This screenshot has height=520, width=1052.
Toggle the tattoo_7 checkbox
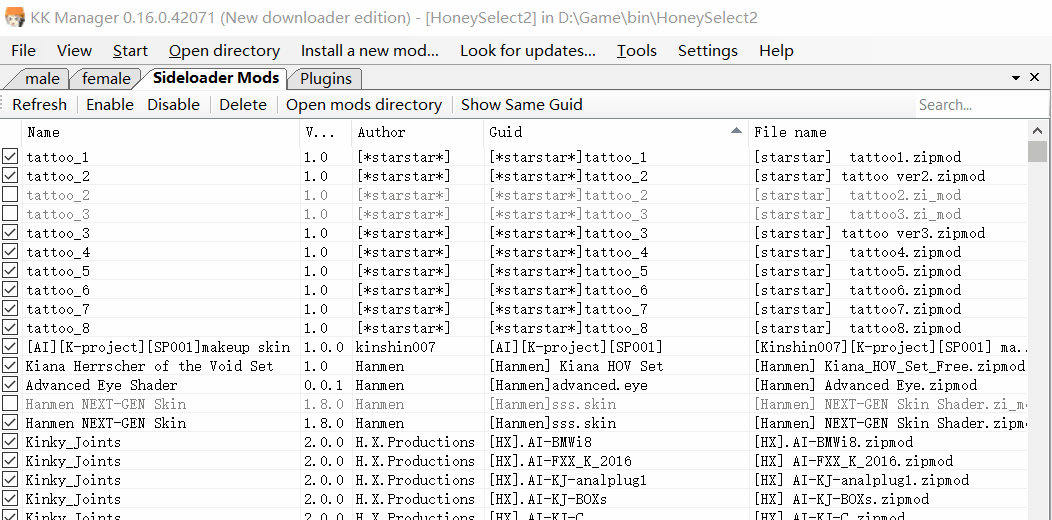coord(10,309)
